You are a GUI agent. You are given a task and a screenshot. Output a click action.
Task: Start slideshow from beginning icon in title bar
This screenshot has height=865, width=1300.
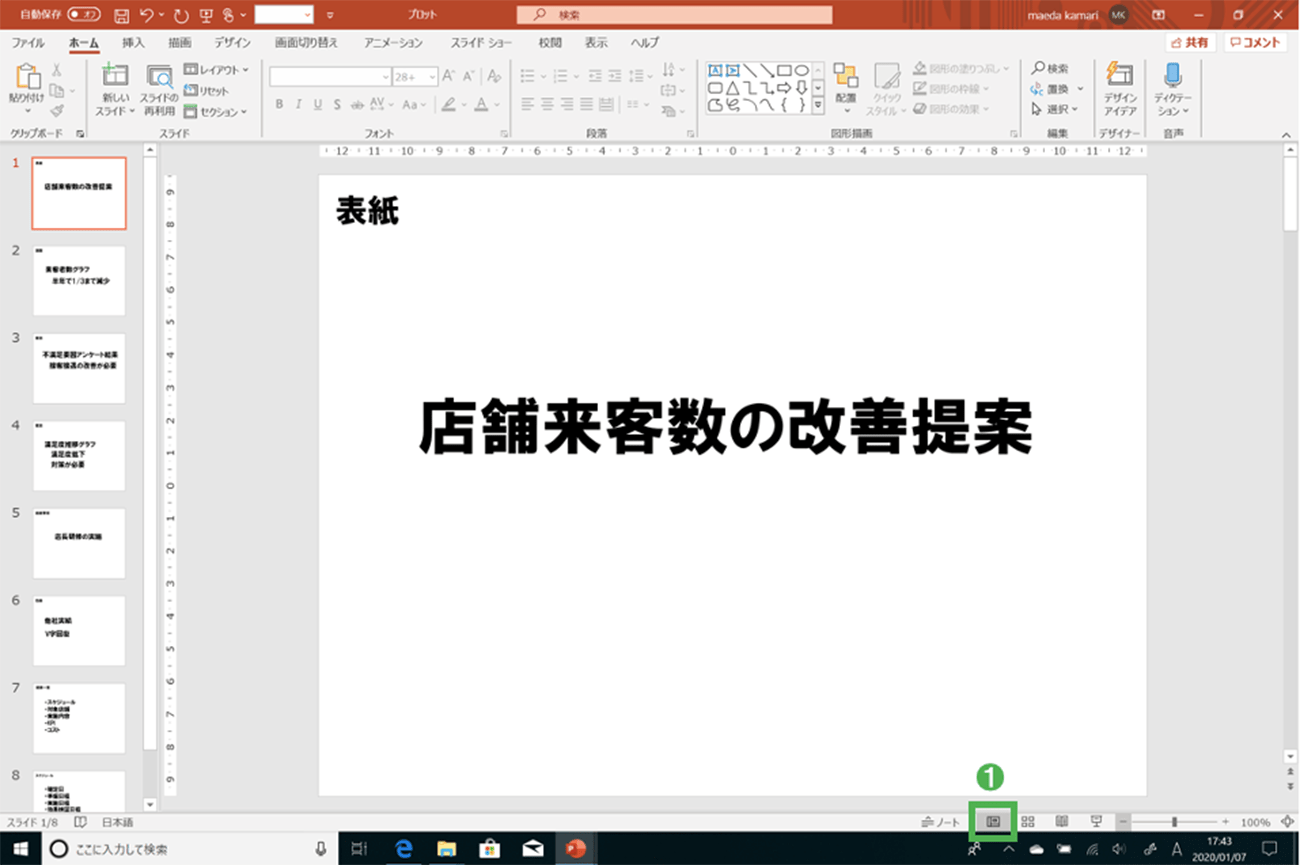[205, 16]
